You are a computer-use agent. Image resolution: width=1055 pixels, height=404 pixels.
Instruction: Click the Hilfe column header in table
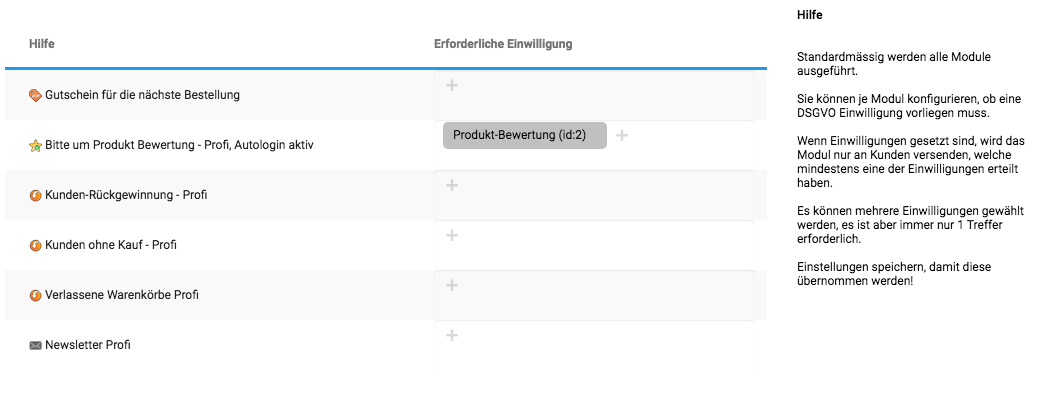pyautogui.click(x=42, y=44)
